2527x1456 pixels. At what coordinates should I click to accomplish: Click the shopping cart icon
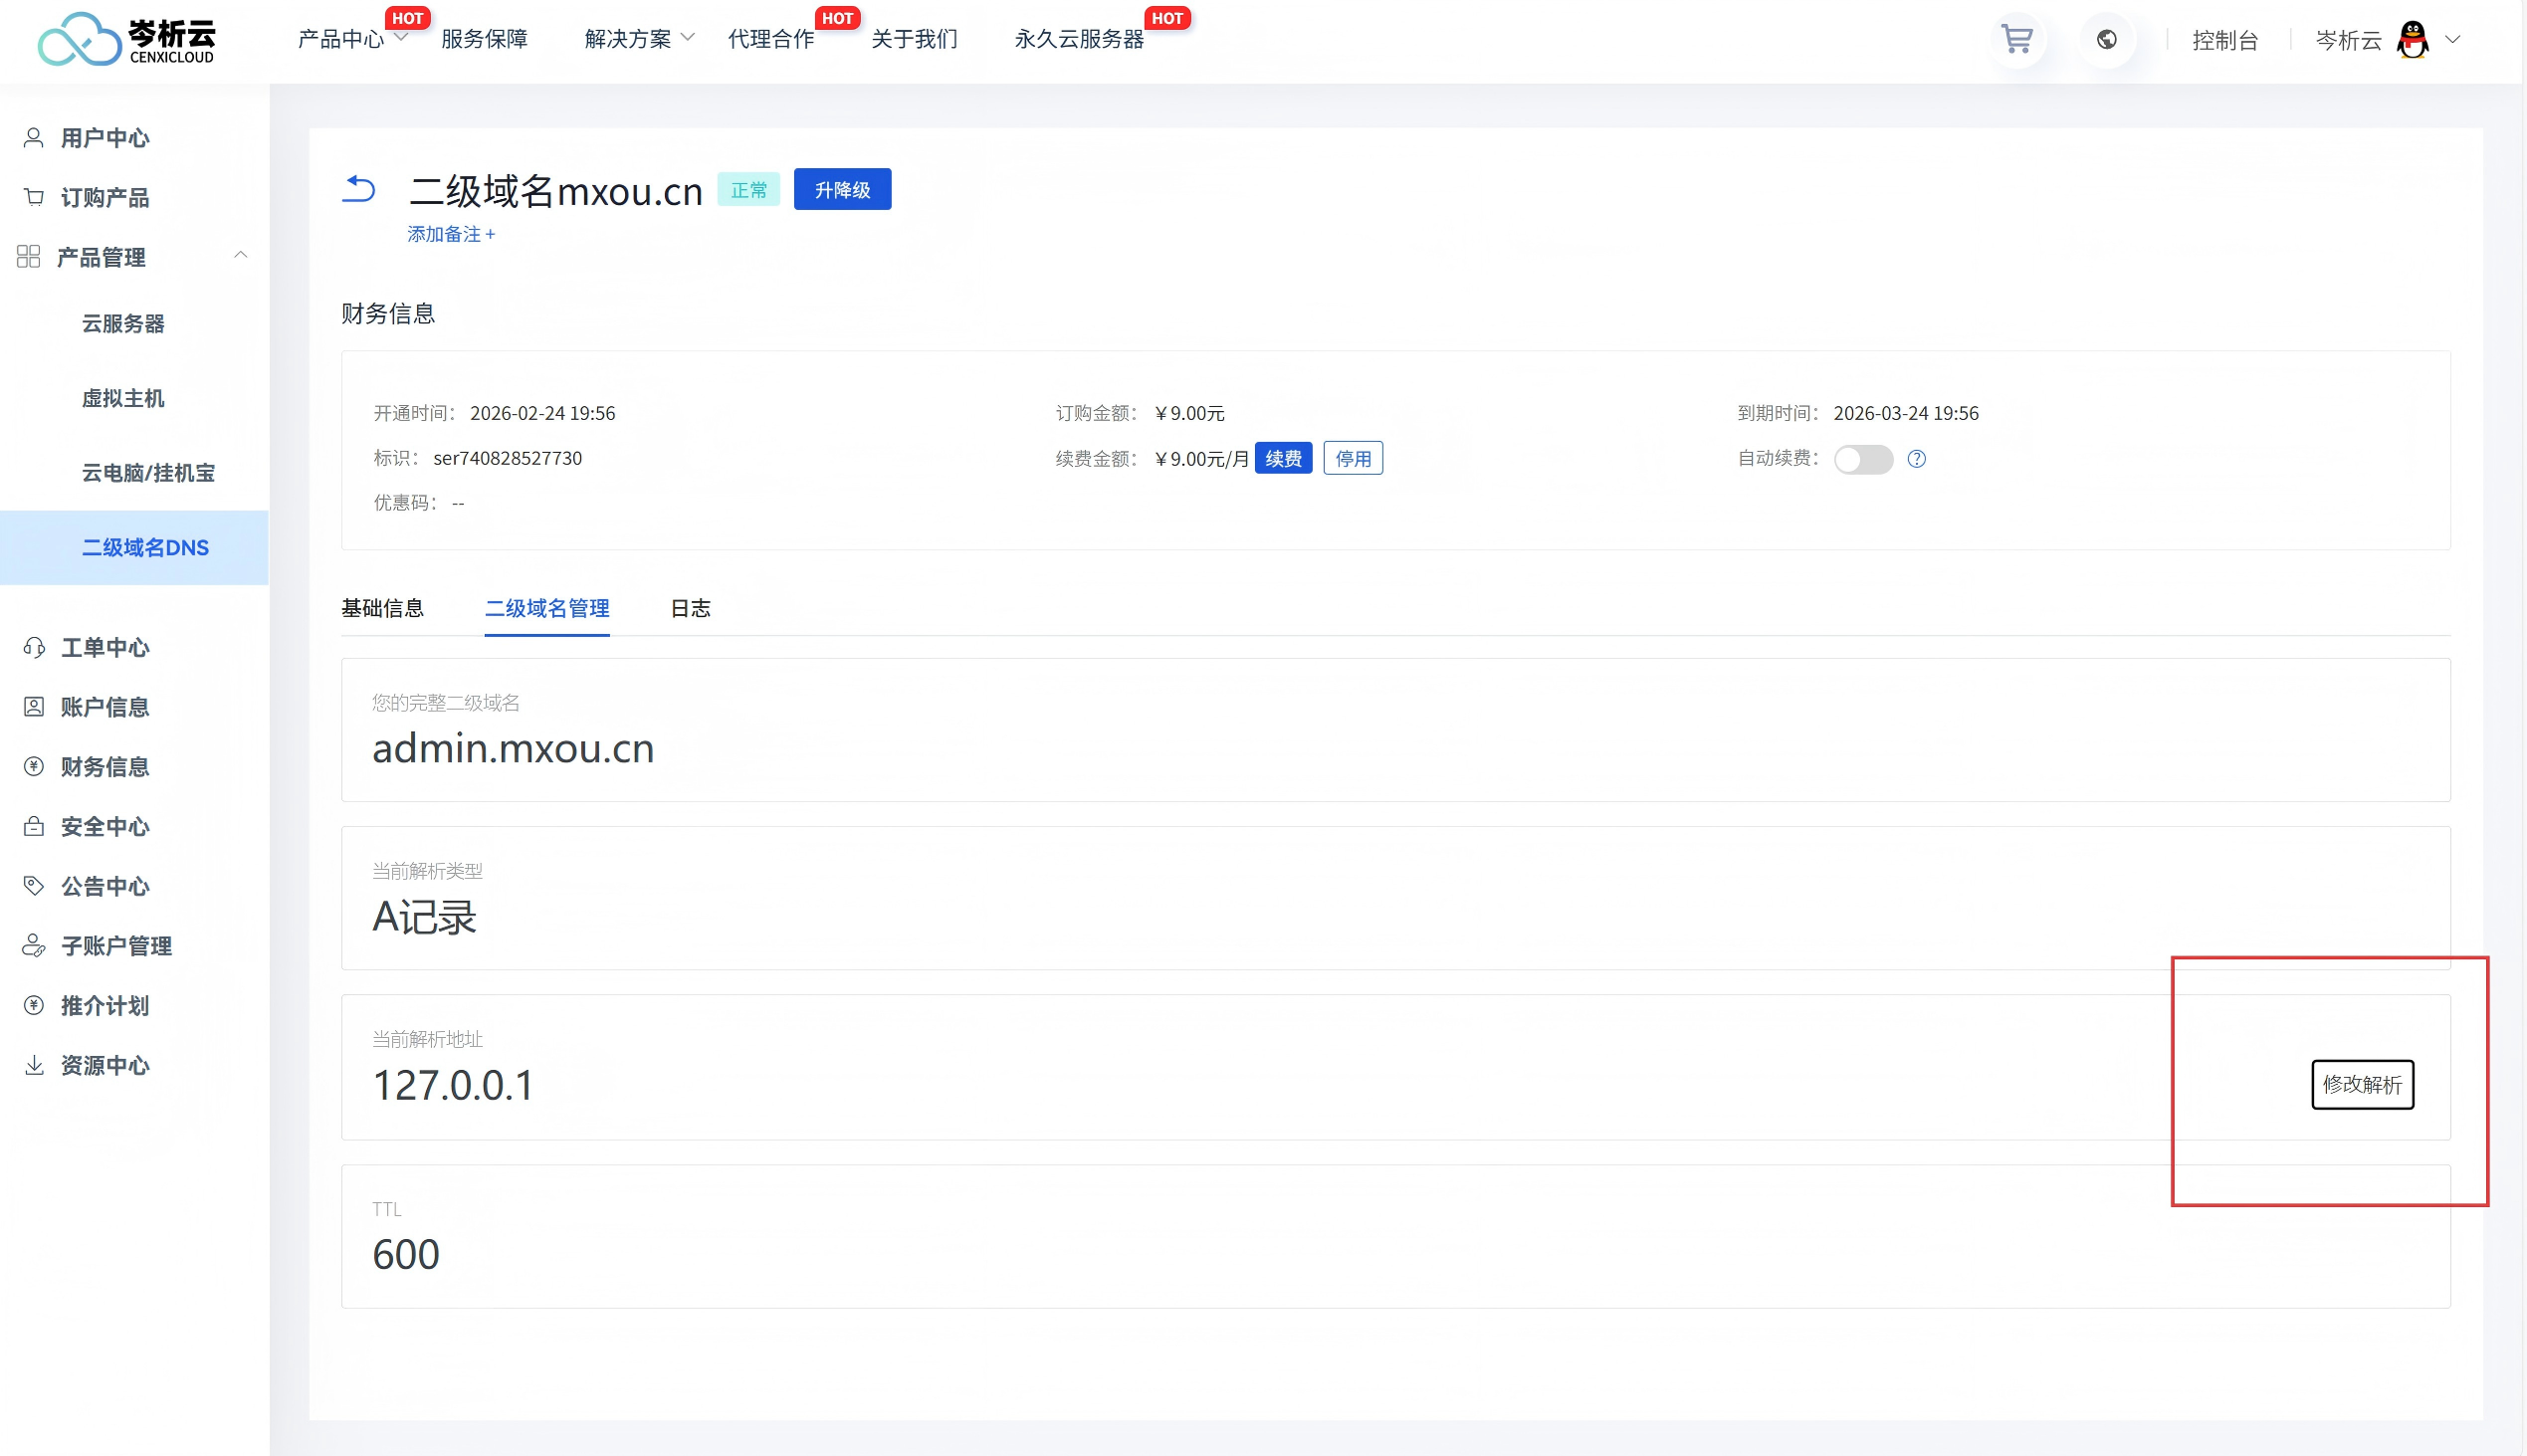[2016, 40]
